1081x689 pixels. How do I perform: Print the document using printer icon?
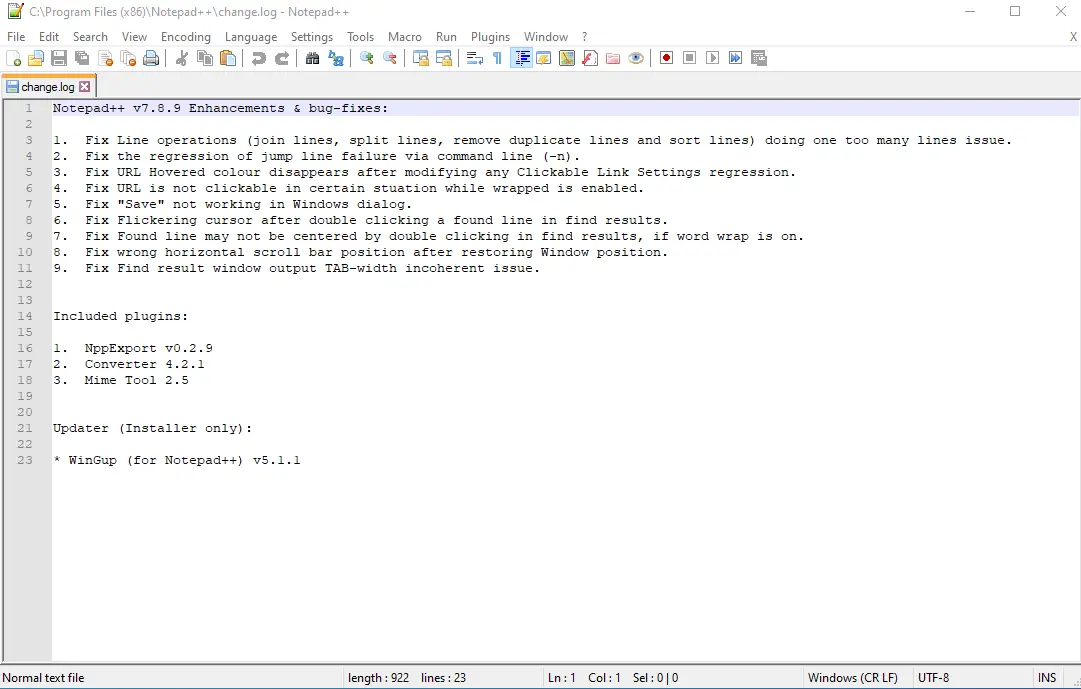click(151, 59)
